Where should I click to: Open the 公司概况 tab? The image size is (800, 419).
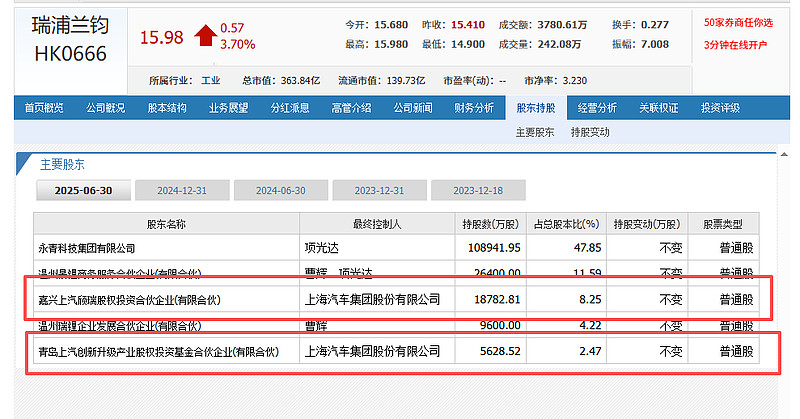tap(106, 108)
